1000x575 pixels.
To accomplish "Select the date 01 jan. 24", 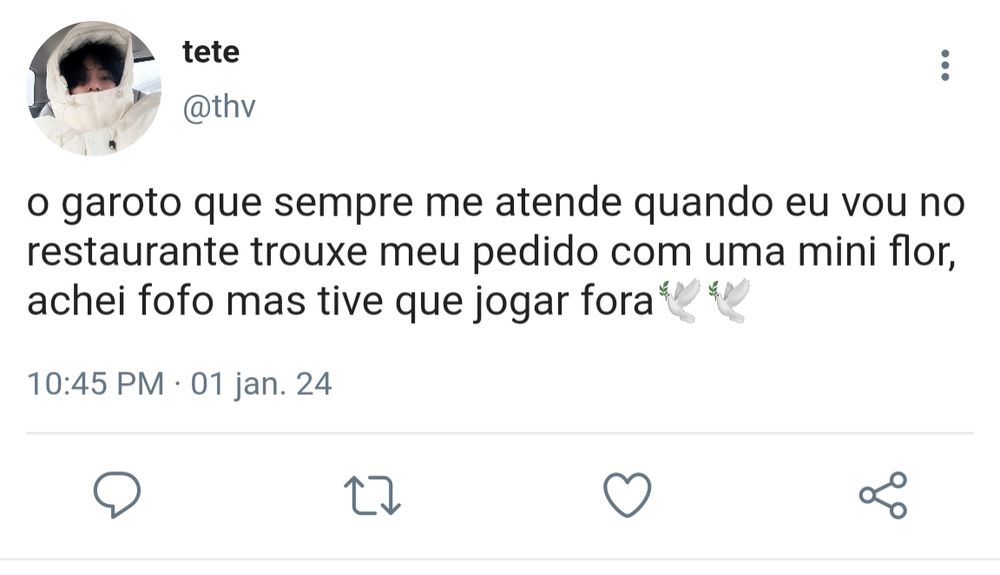I will [261, 384].
